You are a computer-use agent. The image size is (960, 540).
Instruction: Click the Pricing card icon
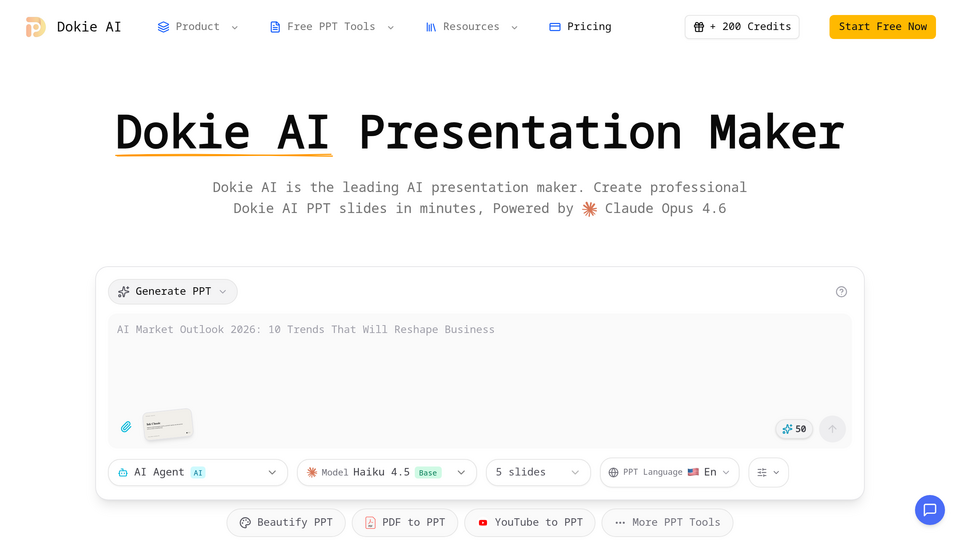point(555,27)
